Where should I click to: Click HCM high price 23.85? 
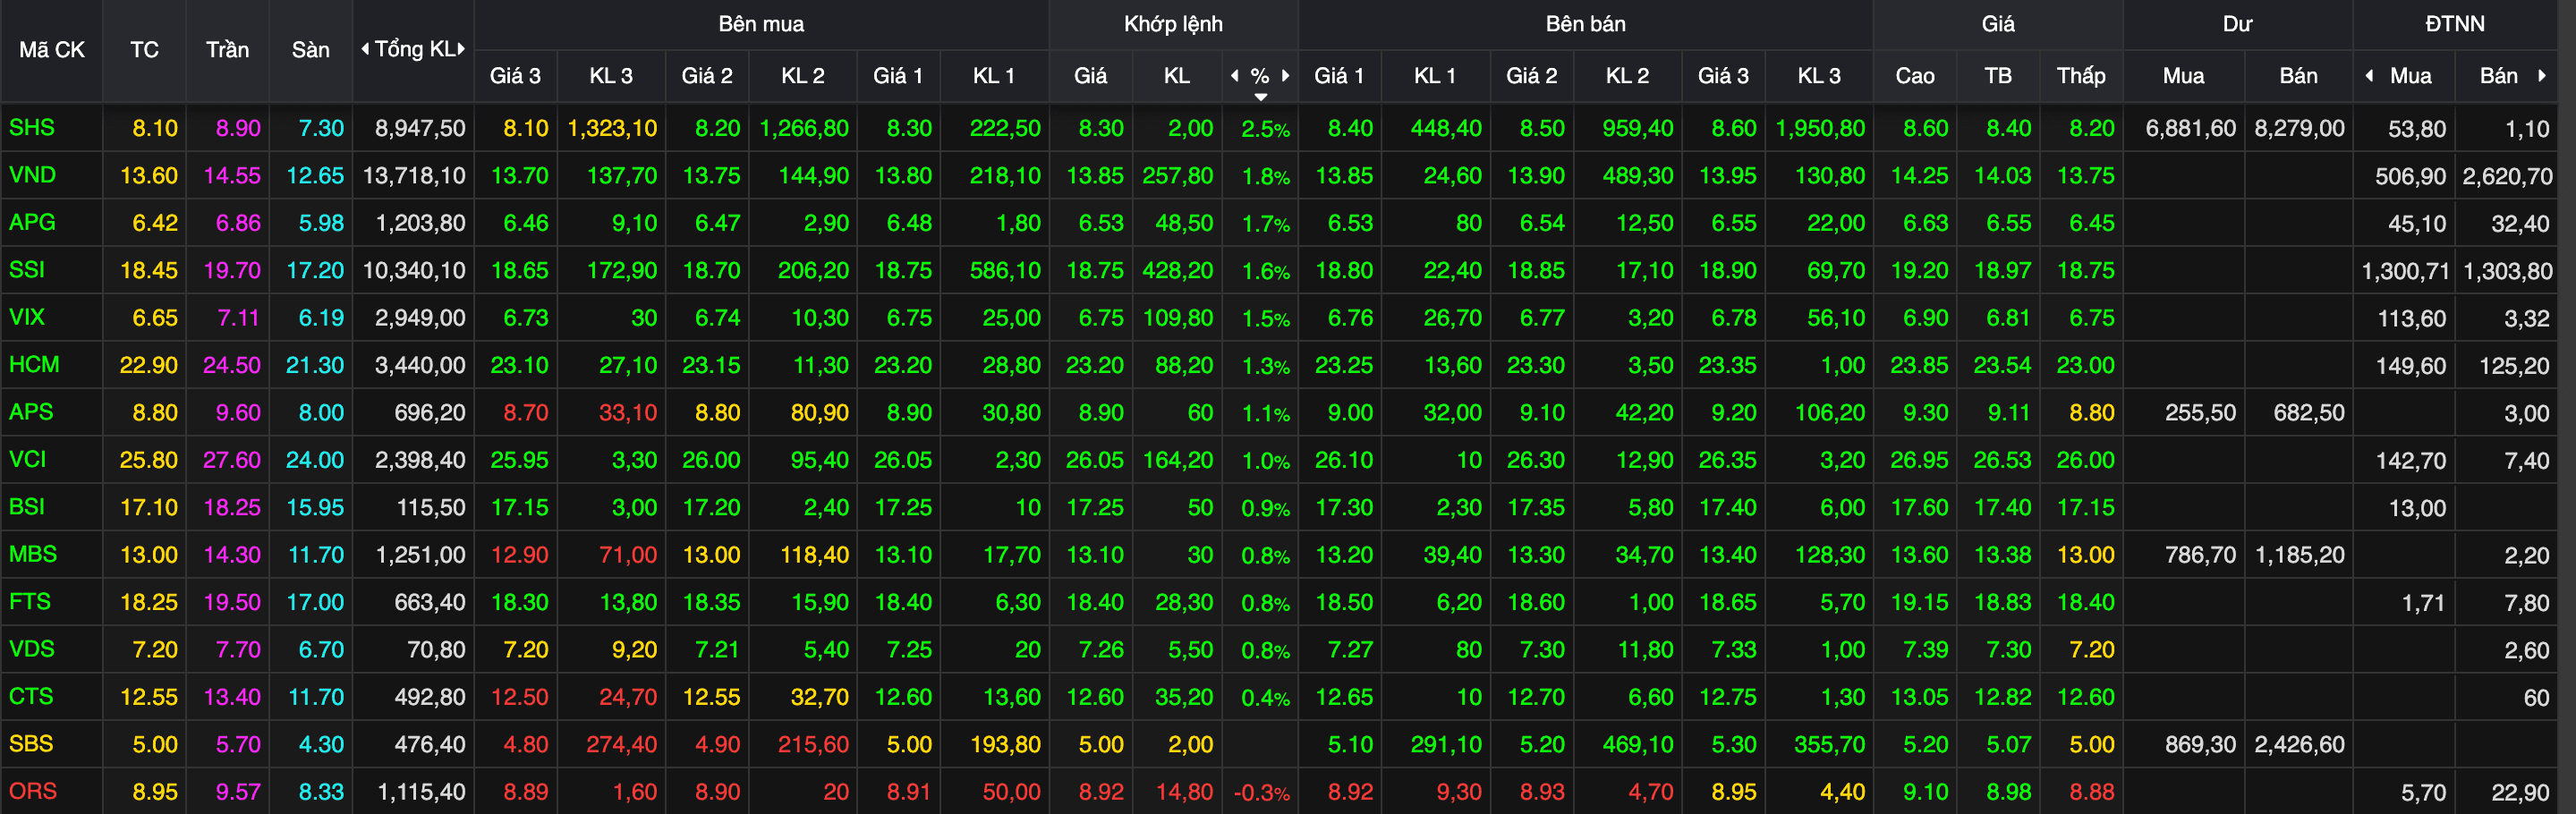pos(1919,365)
